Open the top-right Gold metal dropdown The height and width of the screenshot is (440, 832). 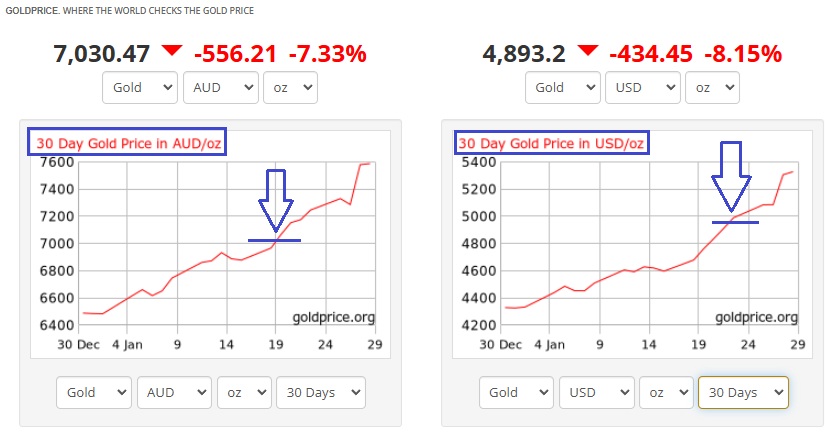[x=563, y=87]
